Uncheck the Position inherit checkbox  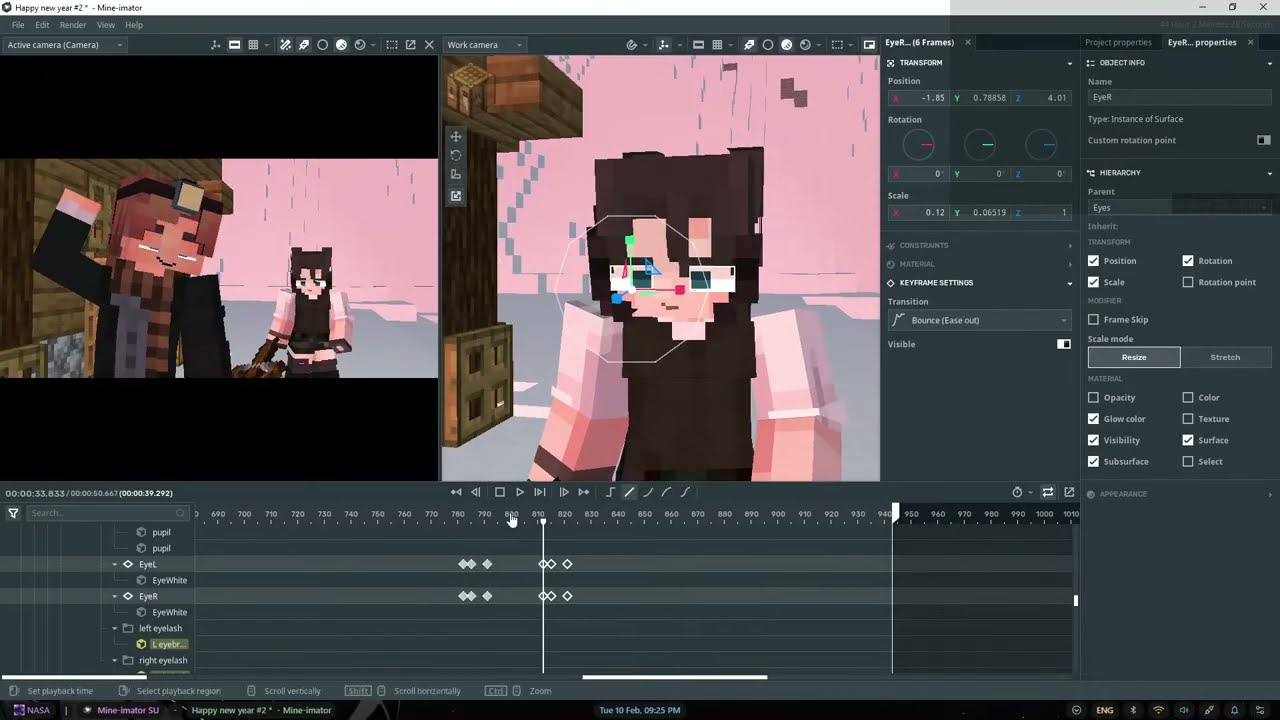[x=1093, y=261]
